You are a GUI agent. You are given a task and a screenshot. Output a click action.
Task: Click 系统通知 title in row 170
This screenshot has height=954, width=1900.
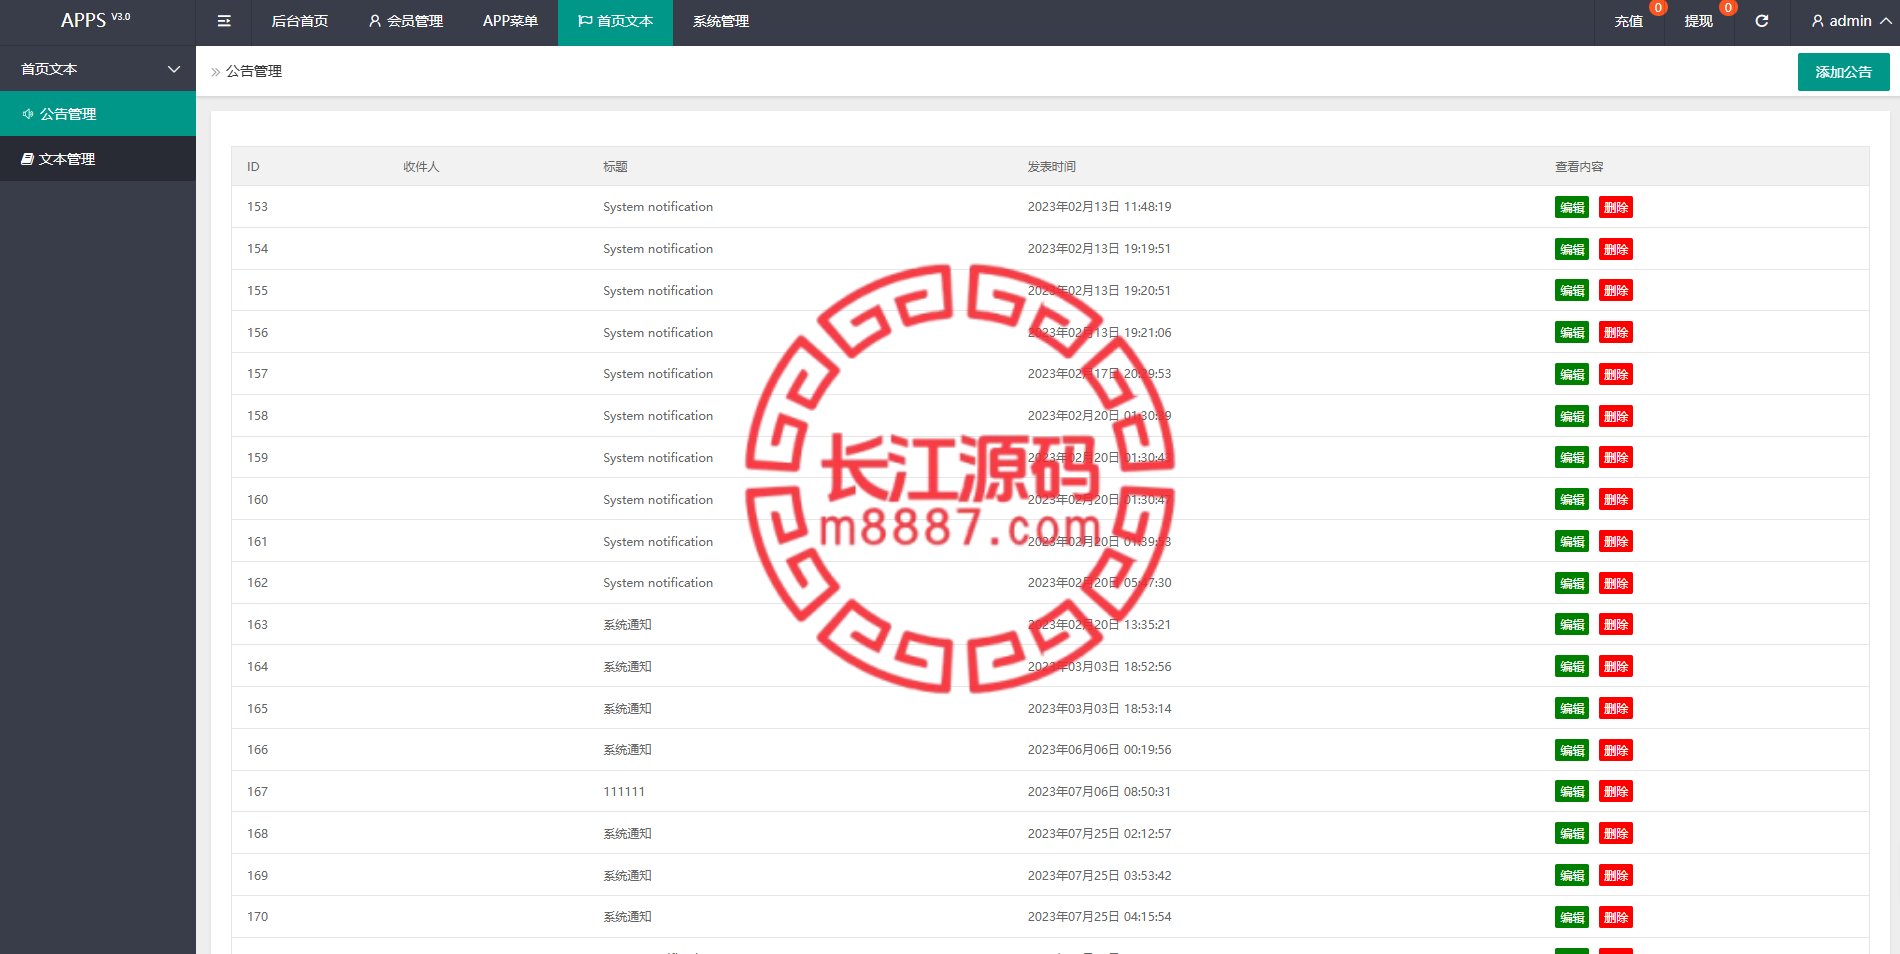tap(627, 917)
